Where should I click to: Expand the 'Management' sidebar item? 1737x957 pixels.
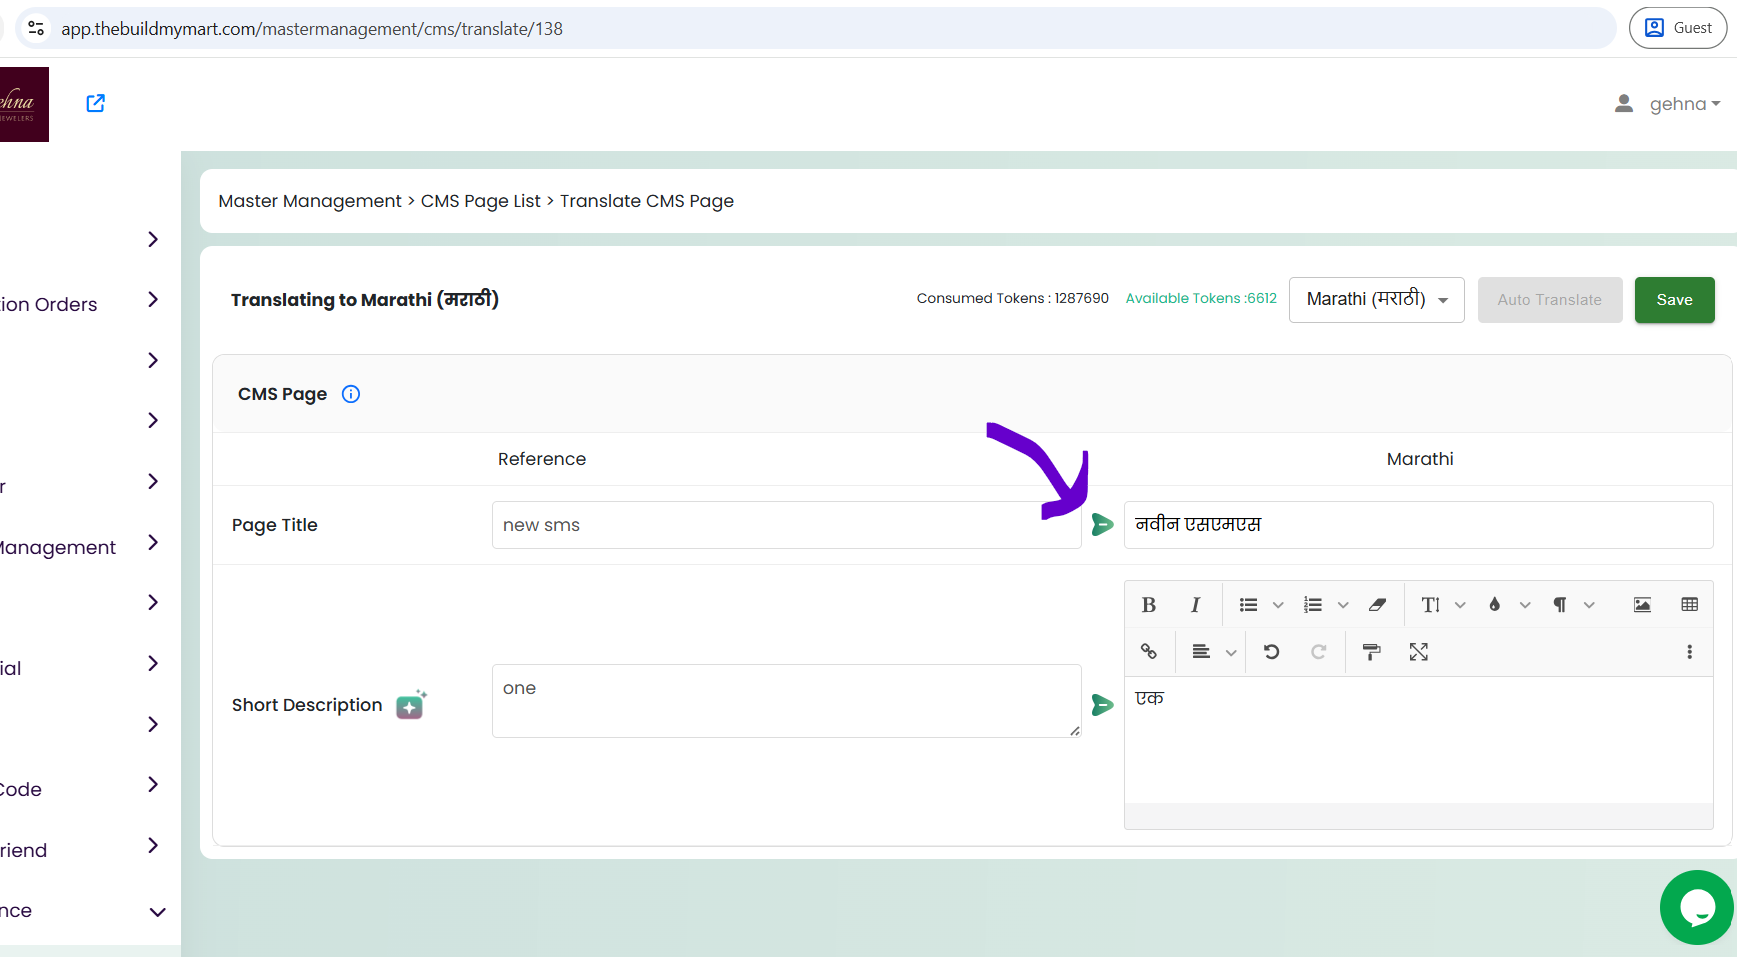[153, 542]
